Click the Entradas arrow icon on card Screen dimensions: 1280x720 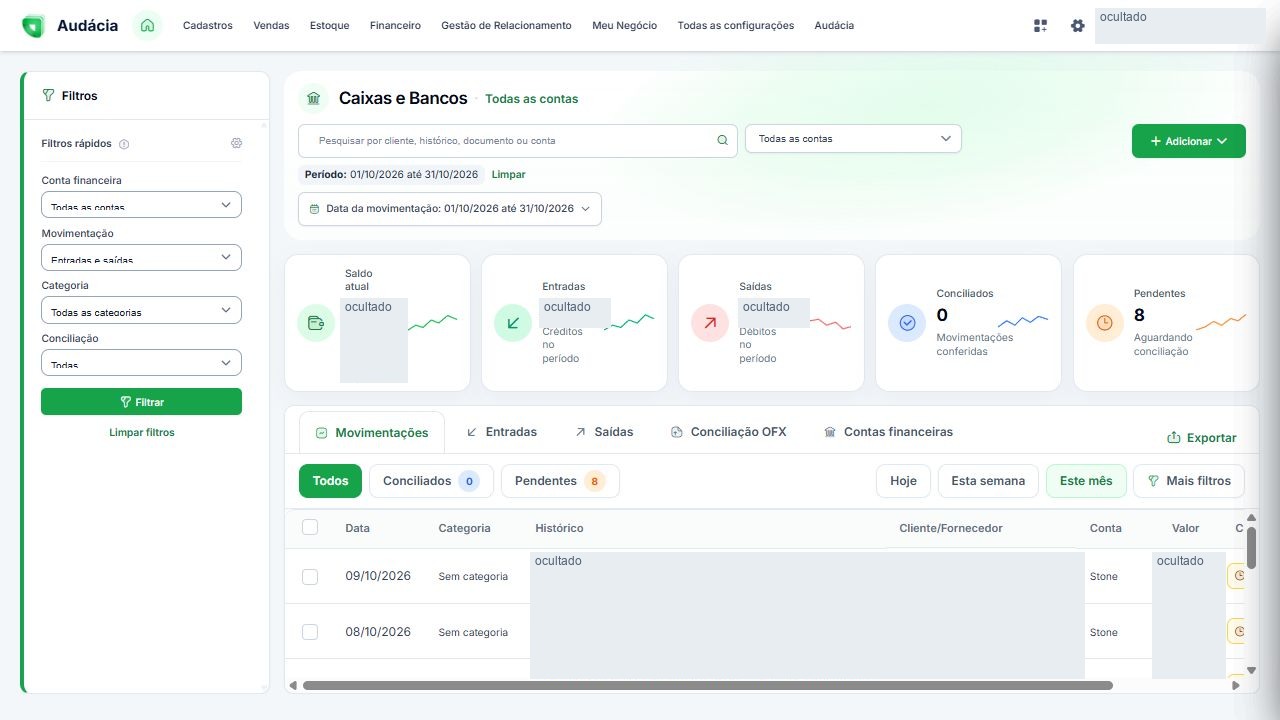pyautogui.click(x=513, y=323)
